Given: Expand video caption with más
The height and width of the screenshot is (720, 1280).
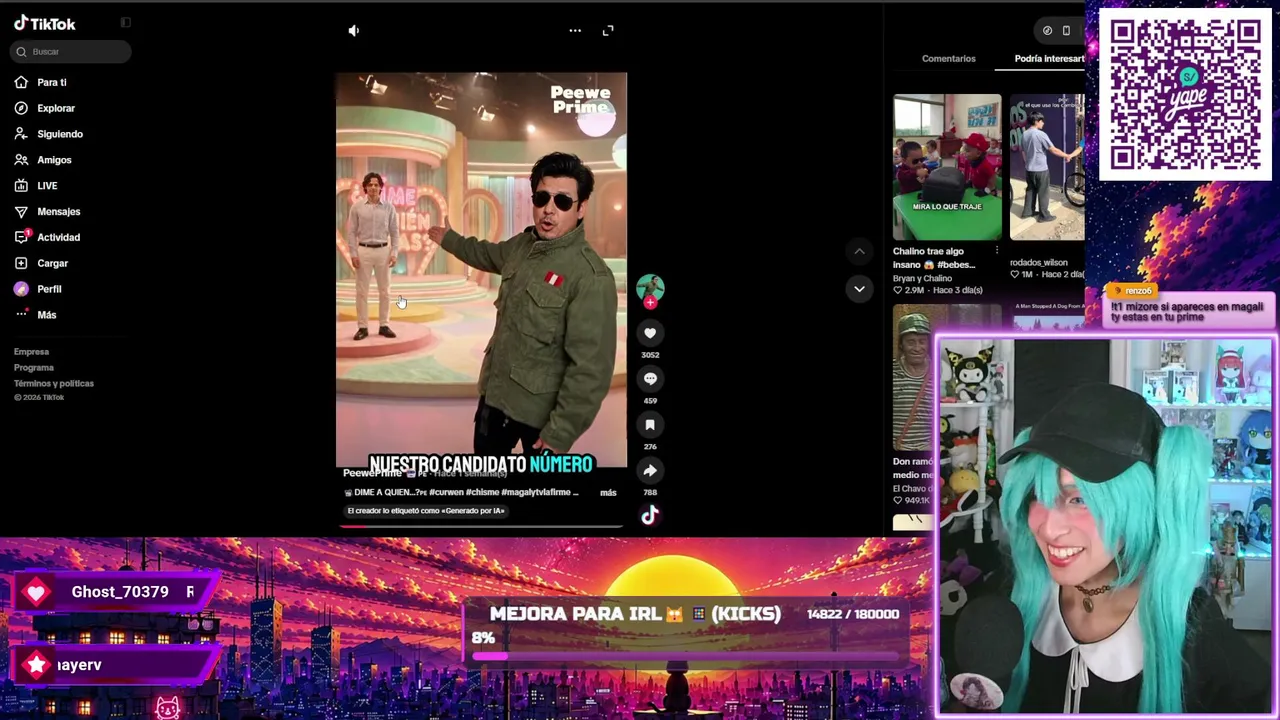Looking at the screenshot, I should tap(608, 493).
